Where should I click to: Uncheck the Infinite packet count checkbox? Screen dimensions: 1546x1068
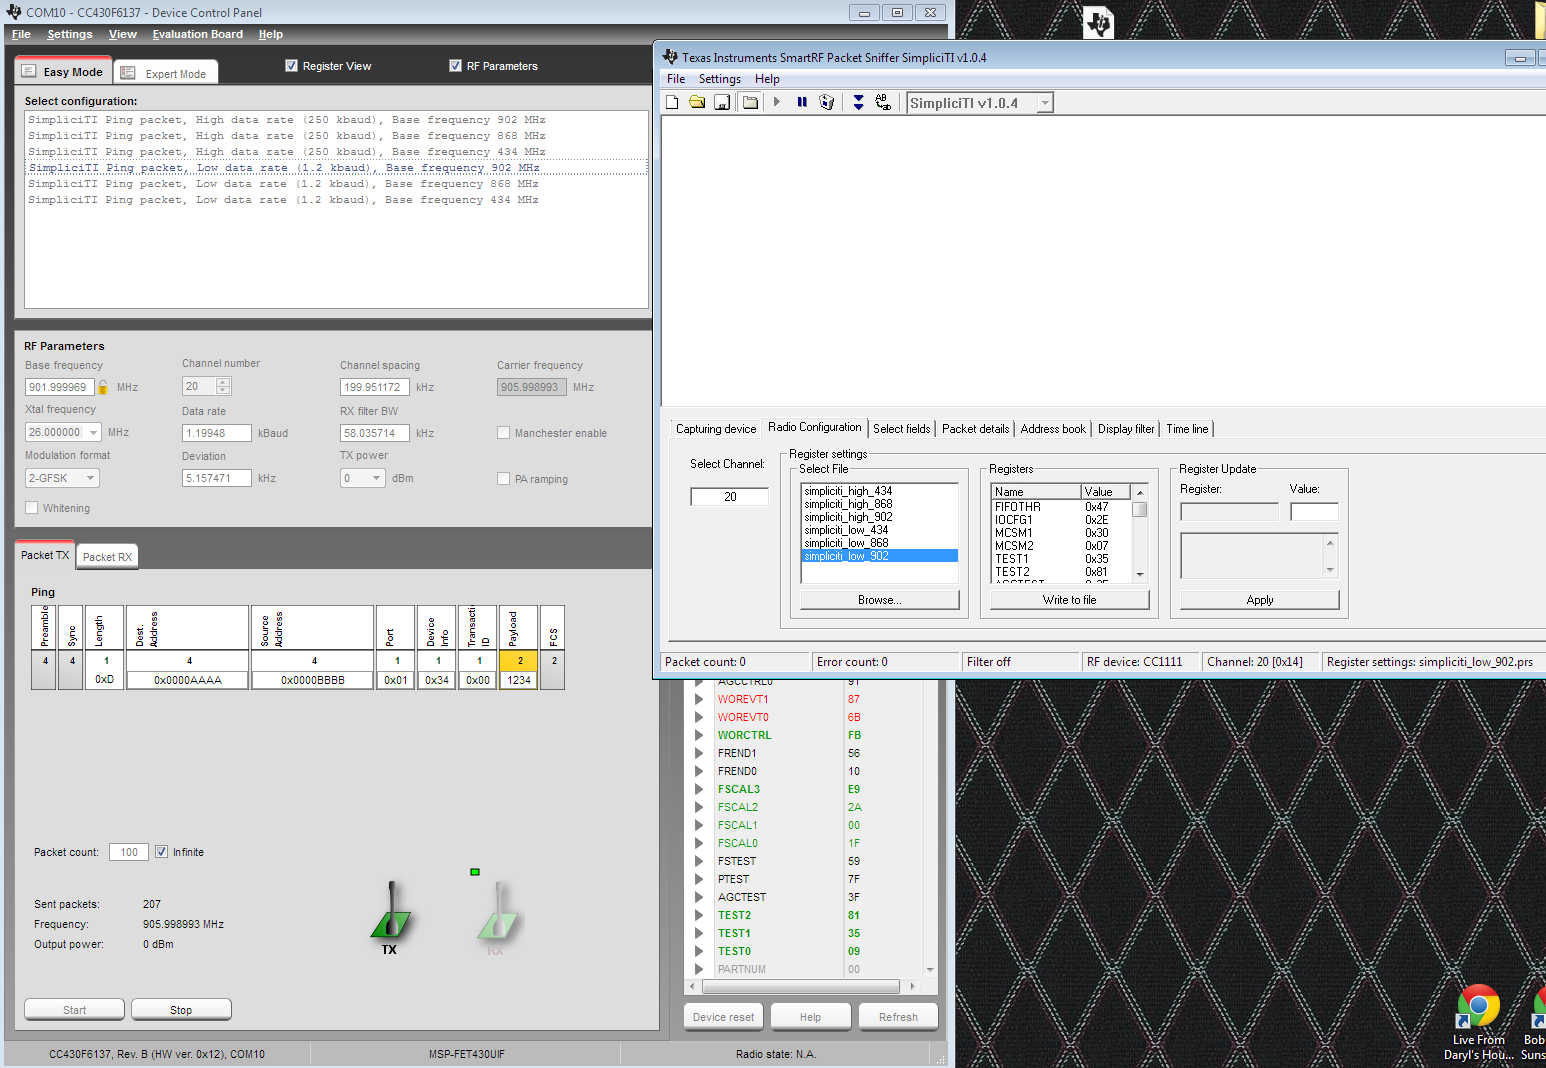161,852
